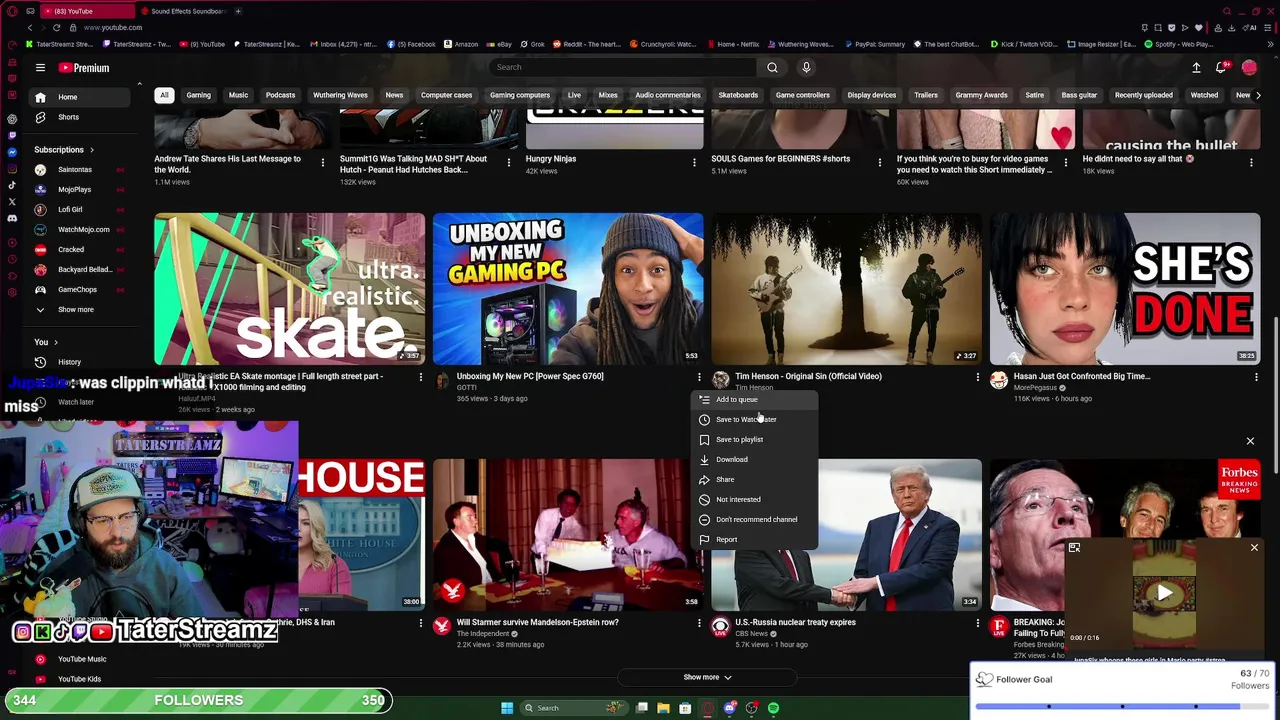Choose Report in context menu
The height and width of the screenshot is (720, 1280).
(x=756, y=539)
